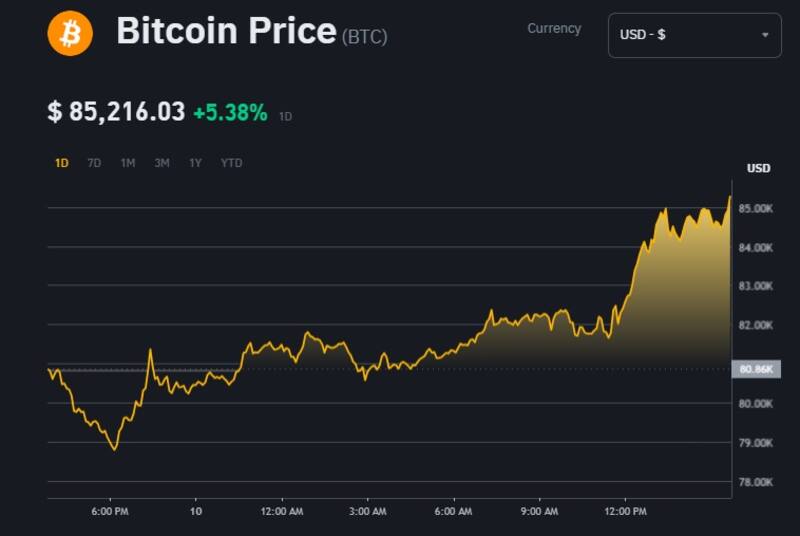Viewport: 800px width, 536px height.
Task: Click the $85,216.03 current price
Action: click(116, 112)
